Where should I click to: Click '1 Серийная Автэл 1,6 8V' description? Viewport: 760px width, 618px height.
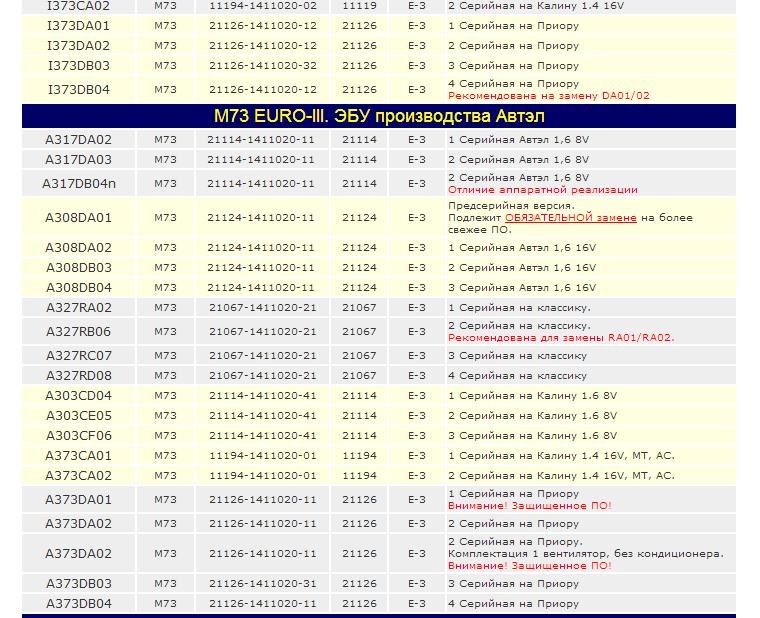[518, 140]
